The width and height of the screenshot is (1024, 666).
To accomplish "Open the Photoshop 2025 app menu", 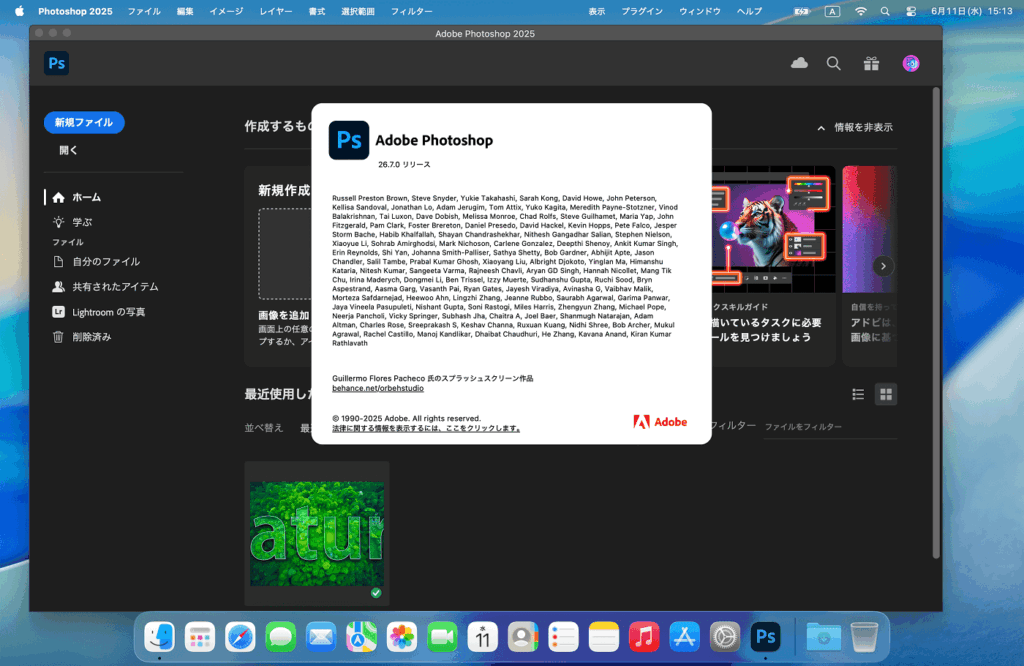I will pyautogui.click(x=75, y=11).
